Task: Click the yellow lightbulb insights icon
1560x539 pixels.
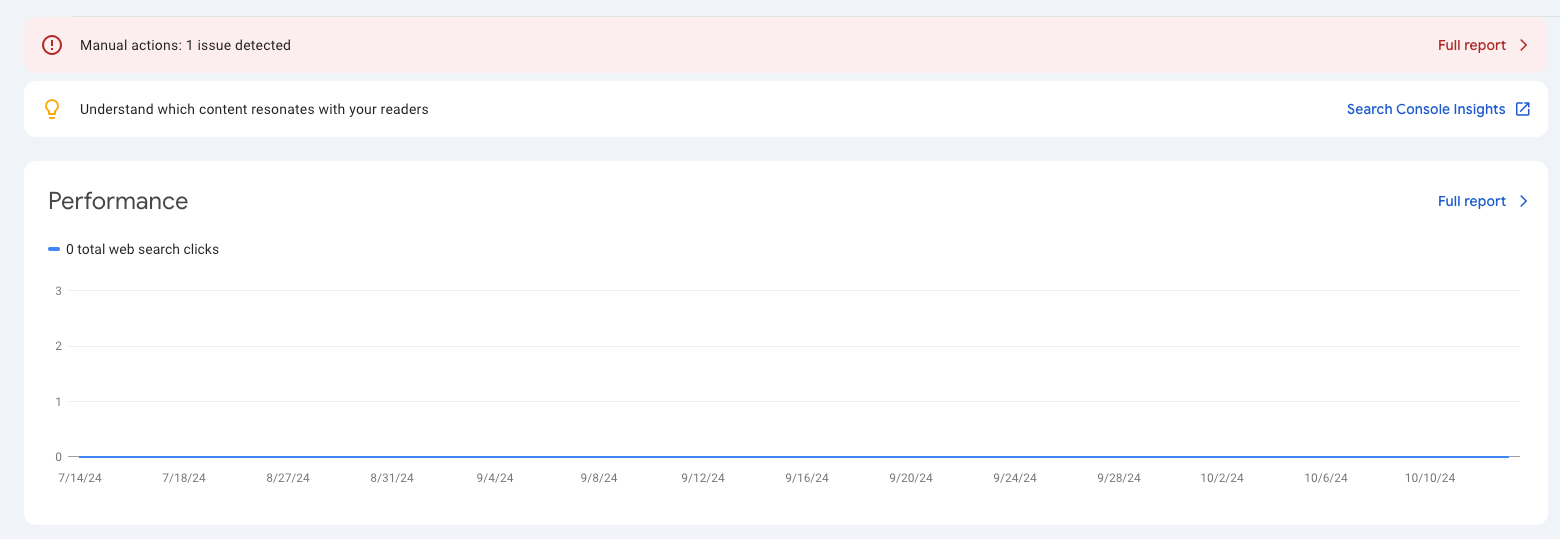Action: (52, 109)
